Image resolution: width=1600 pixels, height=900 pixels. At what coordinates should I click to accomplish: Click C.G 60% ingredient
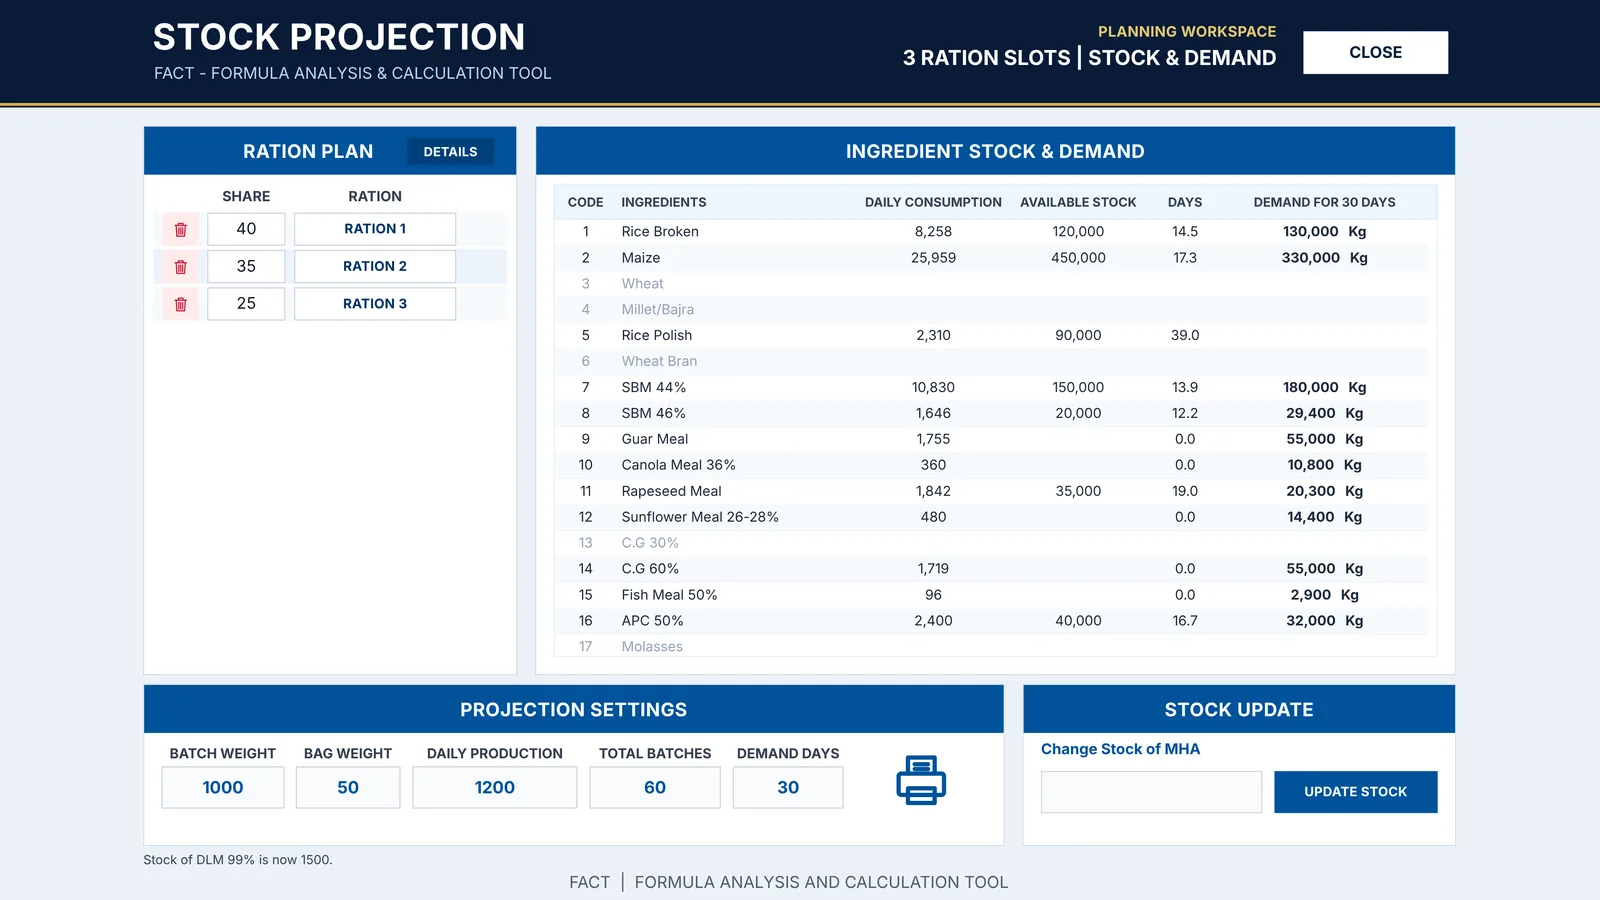pos(650,569)
